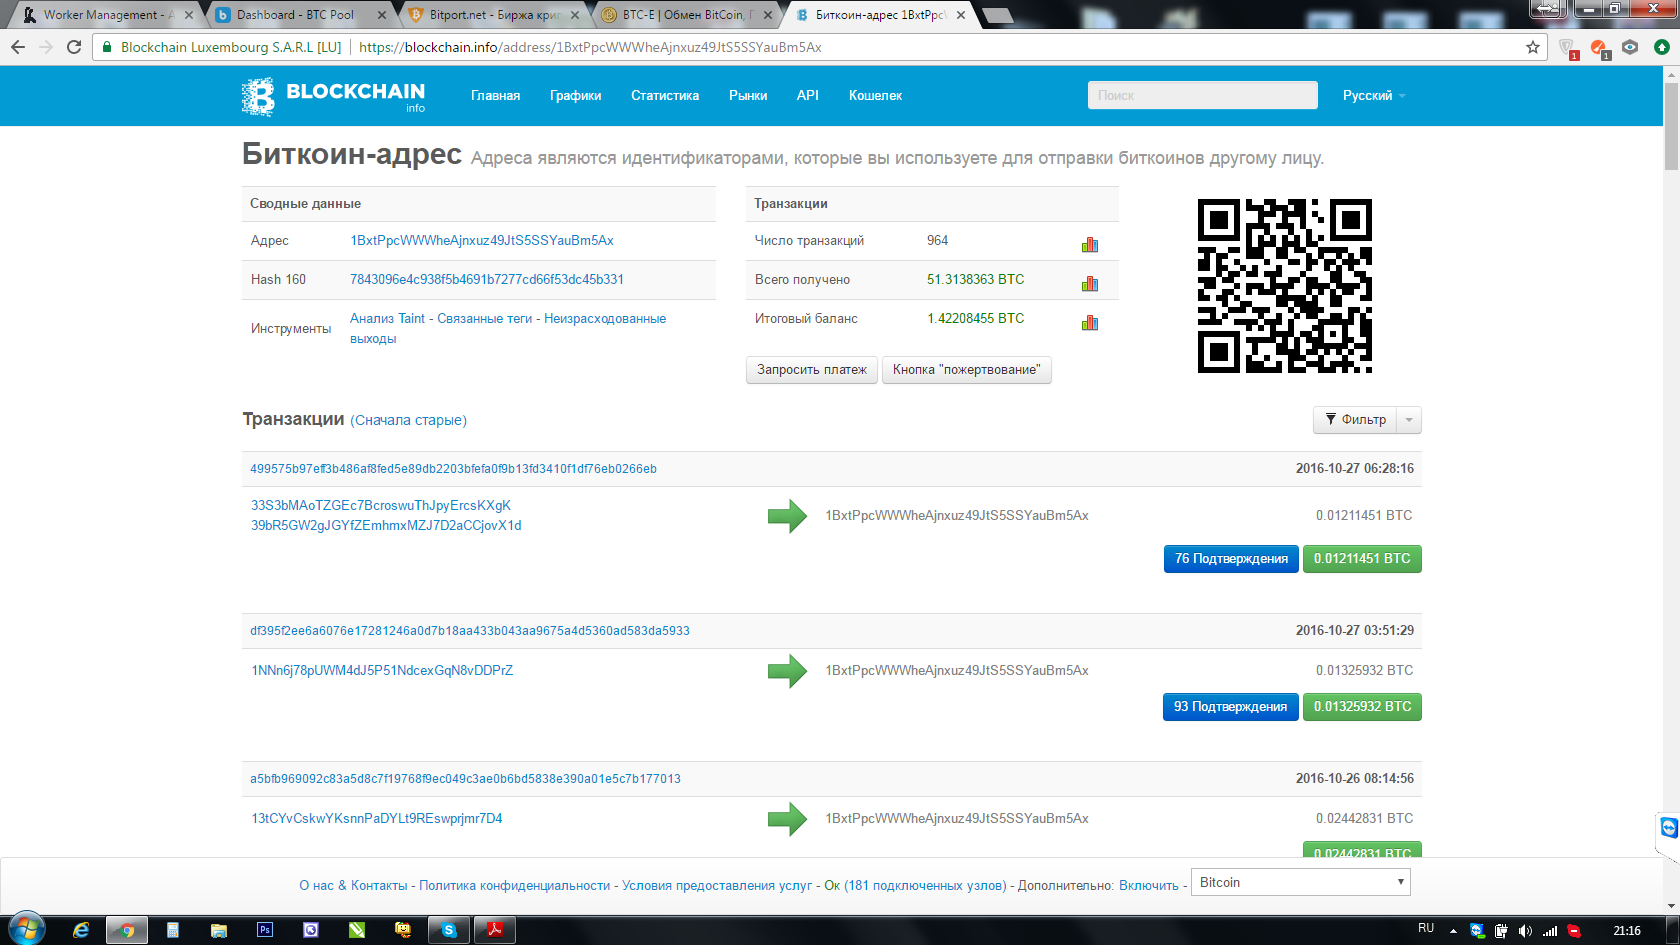Viewport: 1680px width, 945px height.
Task: Click the volume speaker tray icon
Action: click(x=1525, y=931)
